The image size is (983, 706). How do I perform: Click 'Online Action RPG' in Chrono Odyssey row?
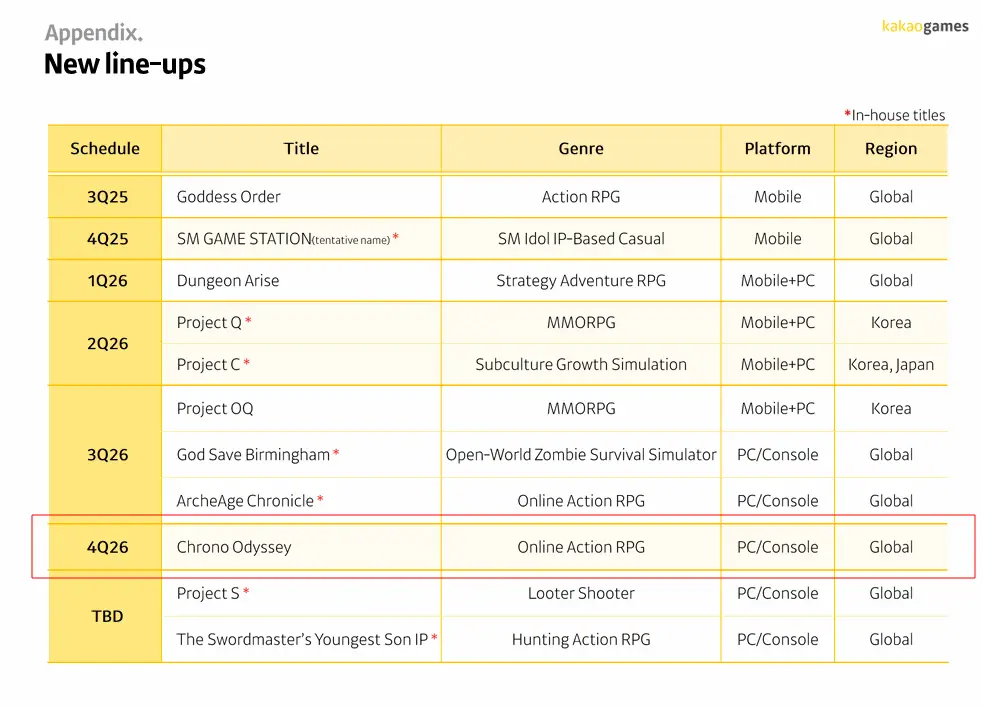581,547
